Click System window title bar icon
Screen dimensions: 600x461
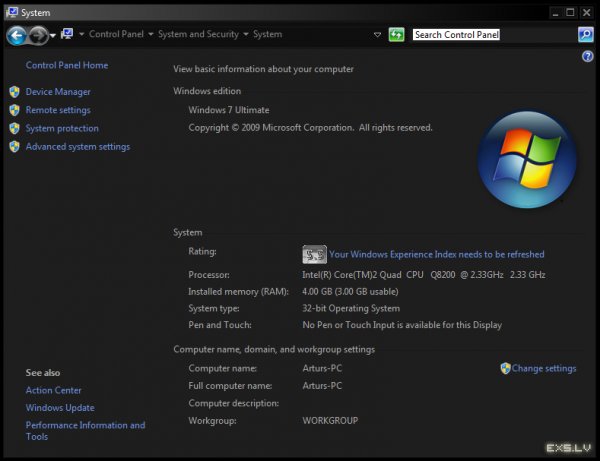coord(12,12)
